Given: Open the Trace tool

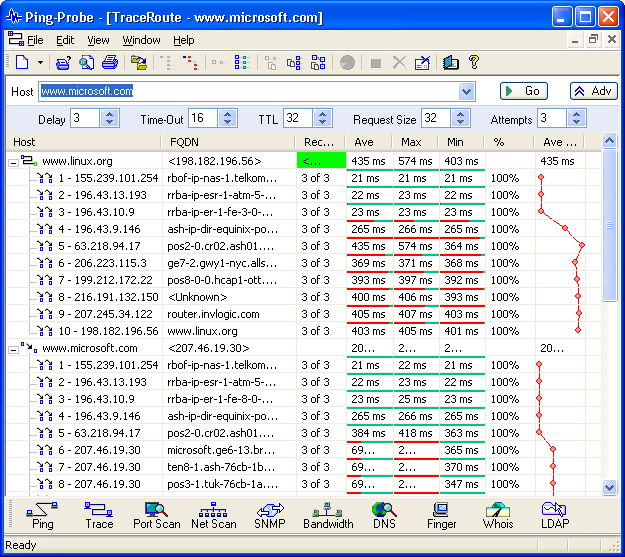Looking at the screenshot, I should coord(99,516).
